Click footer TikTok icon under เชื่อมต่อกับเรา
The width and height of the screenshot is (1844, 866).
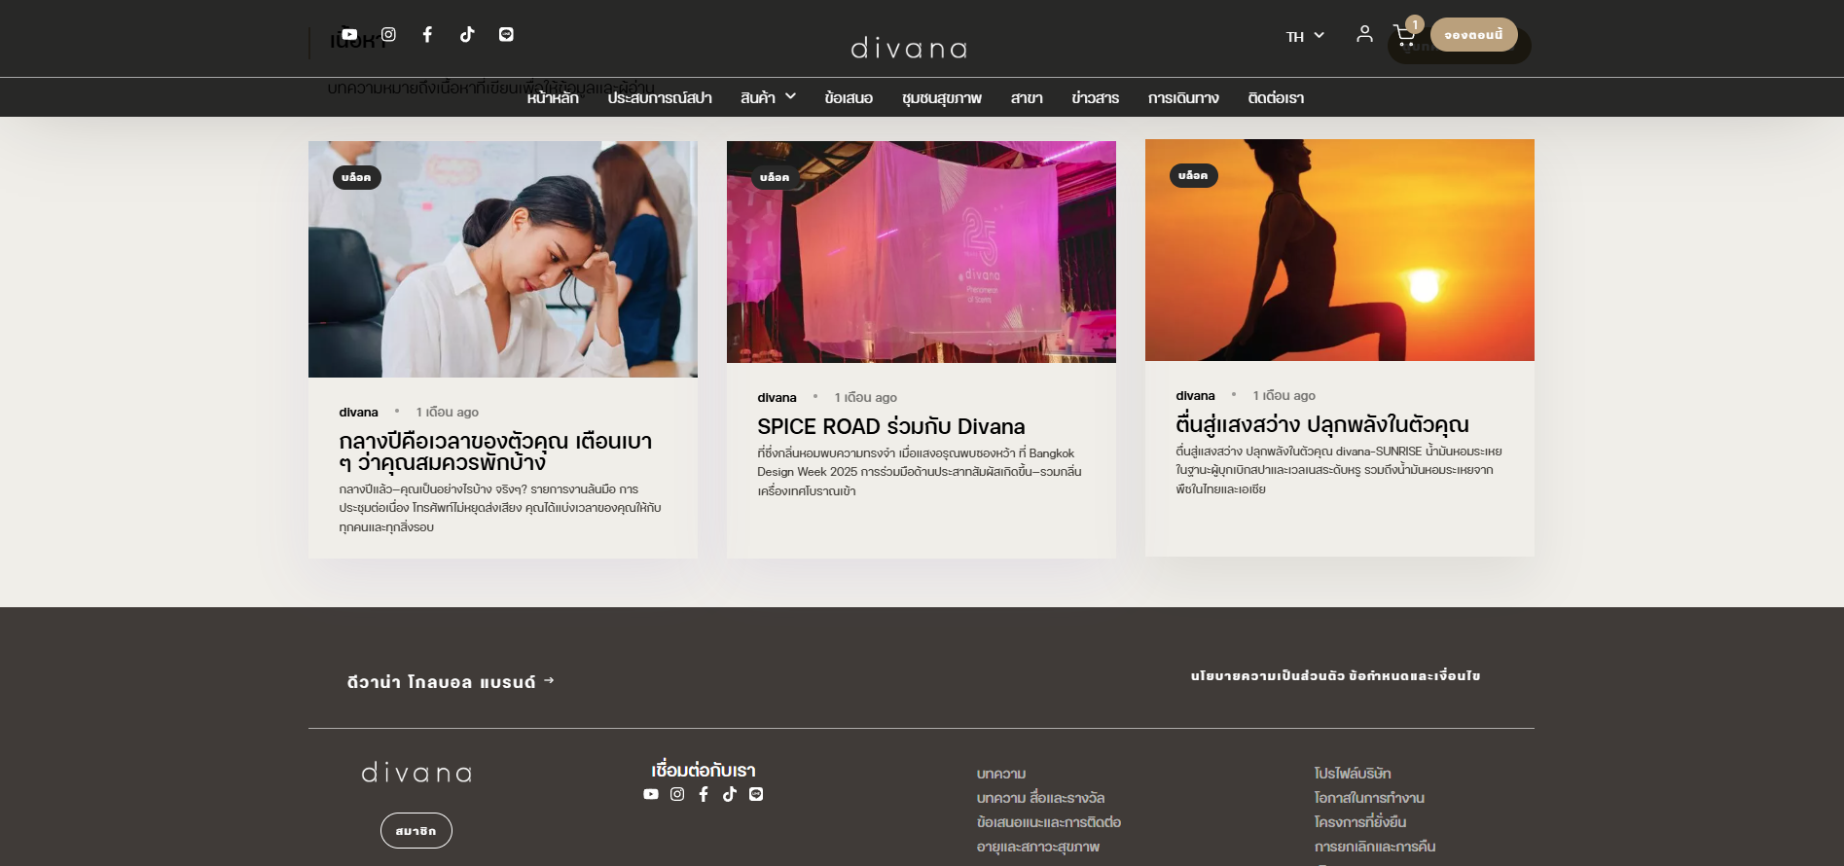coord(730,794)
